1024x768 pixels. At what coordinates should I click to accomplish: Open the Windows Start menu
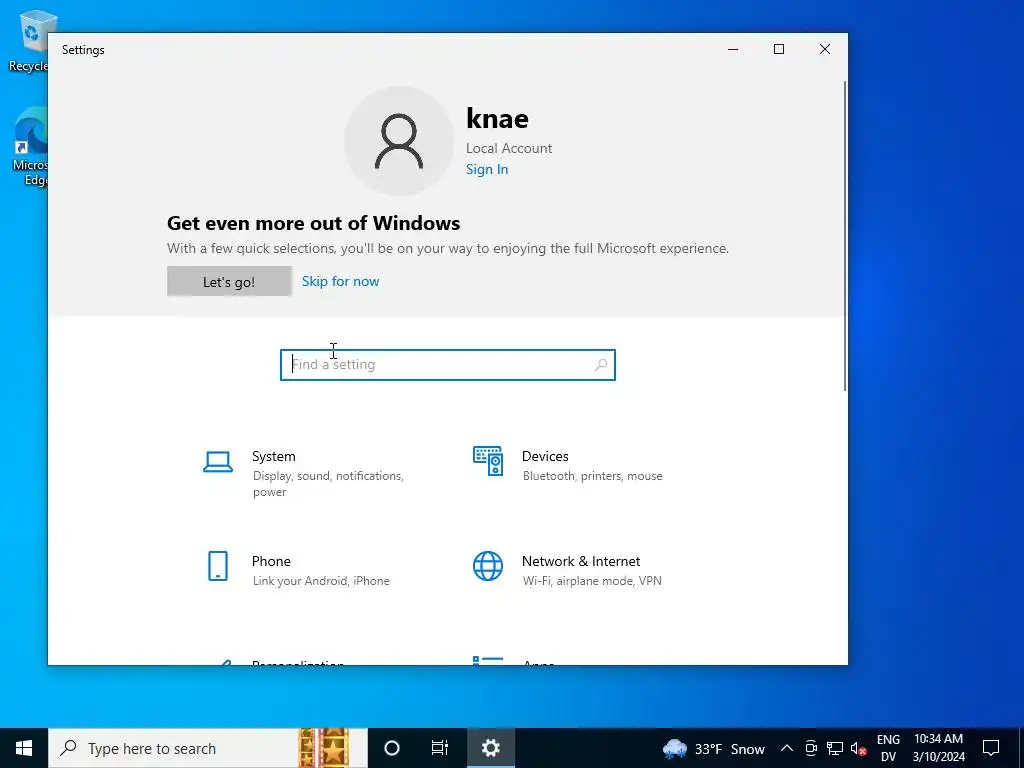(x=24, y=748)
